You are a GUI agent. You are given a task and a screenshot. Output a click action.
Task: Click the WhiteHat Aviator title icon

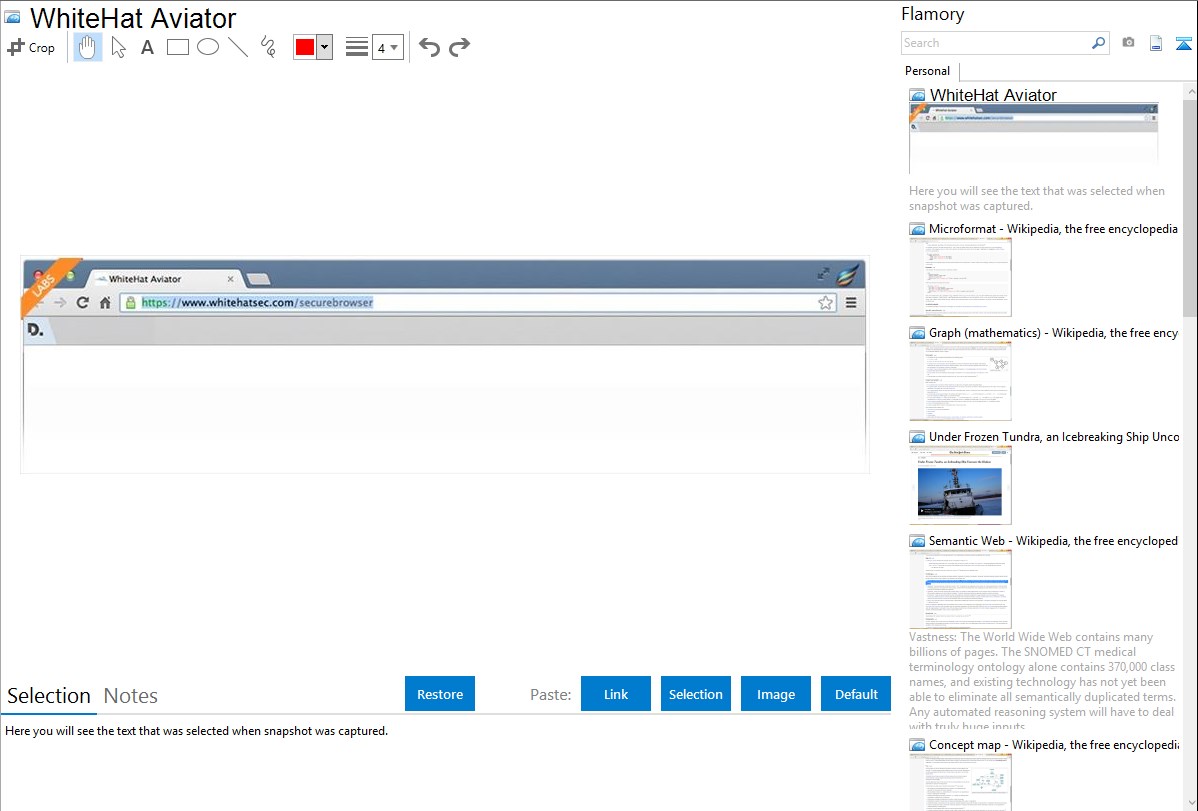click(12, 17)
